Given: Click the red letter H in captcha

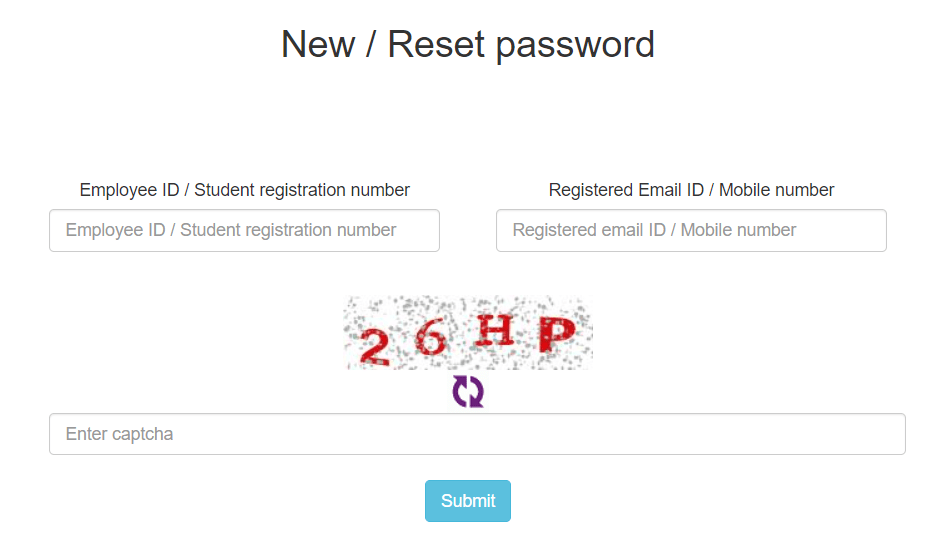Looking at the screenshot, I should pos(495,331).
